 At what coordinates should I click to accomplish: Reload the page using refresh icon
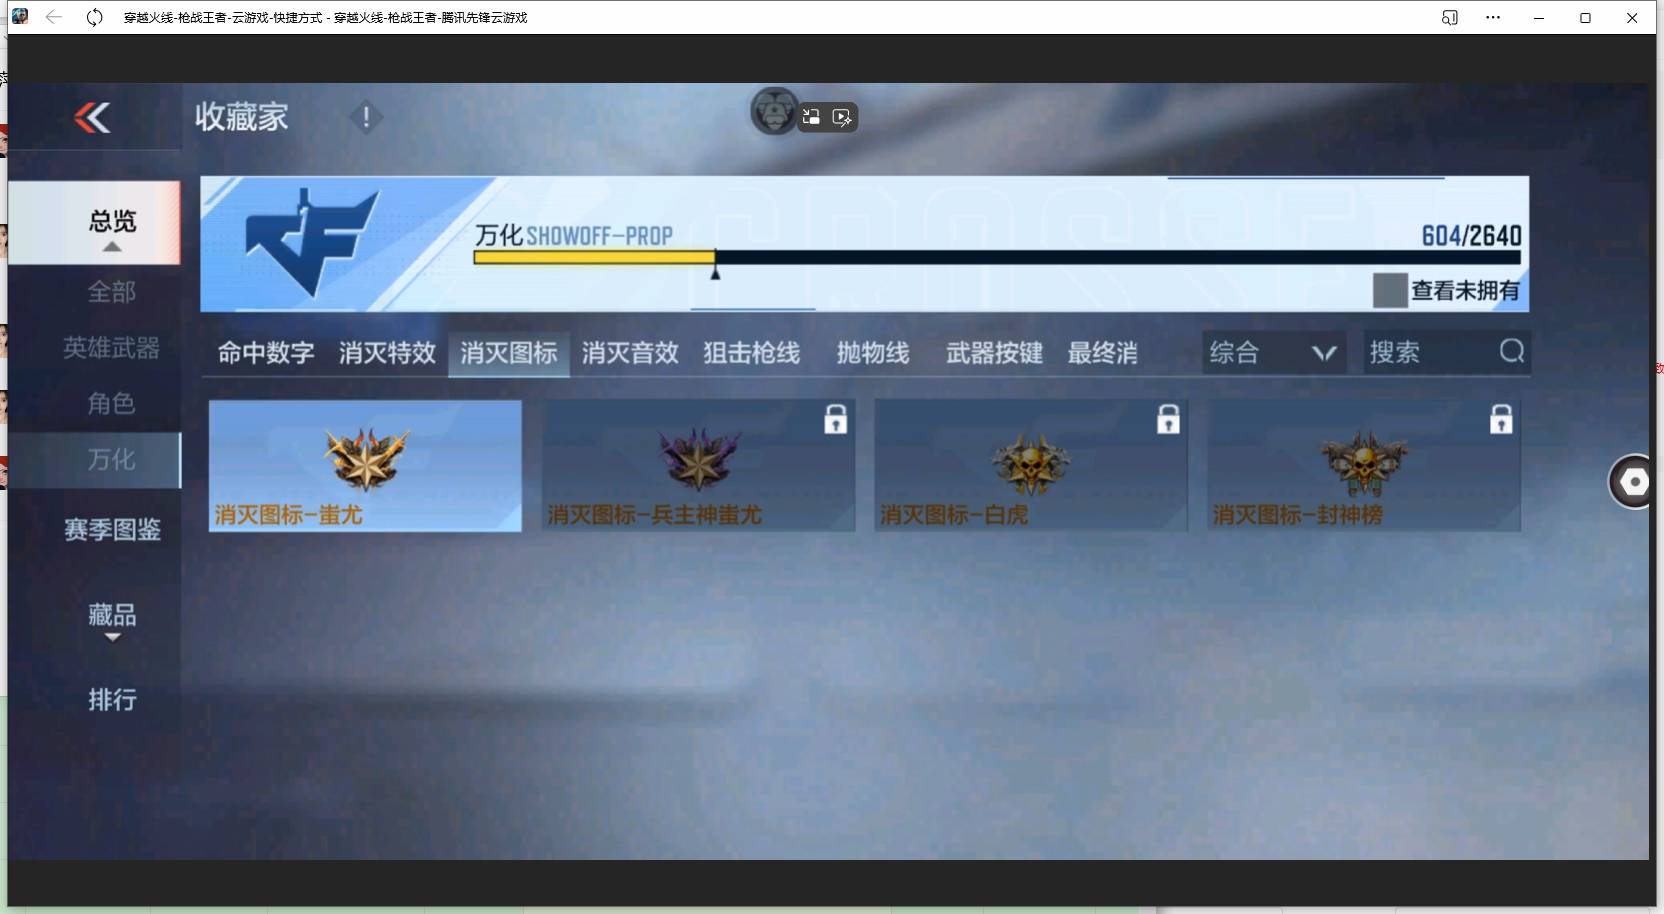coord(94,17)
